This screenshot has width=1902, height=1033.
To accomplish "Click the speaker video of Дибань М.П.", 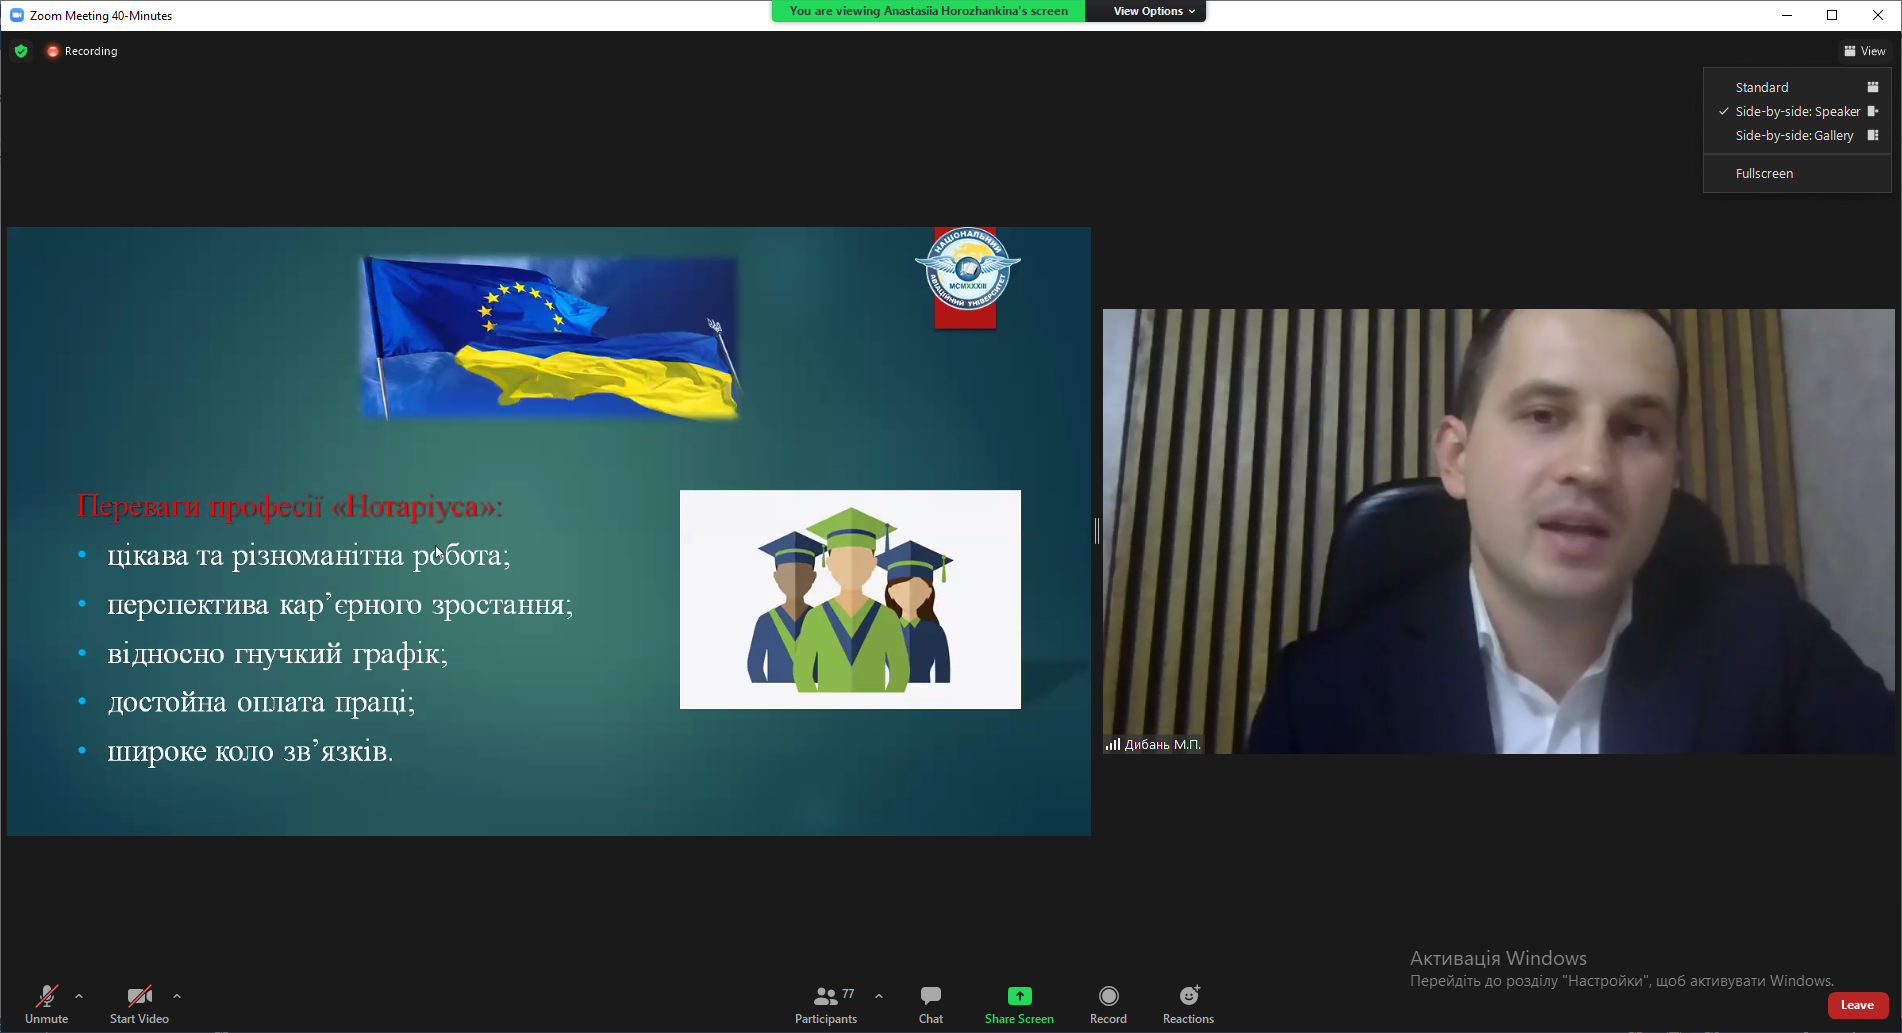I will (x=1498, y=531).
